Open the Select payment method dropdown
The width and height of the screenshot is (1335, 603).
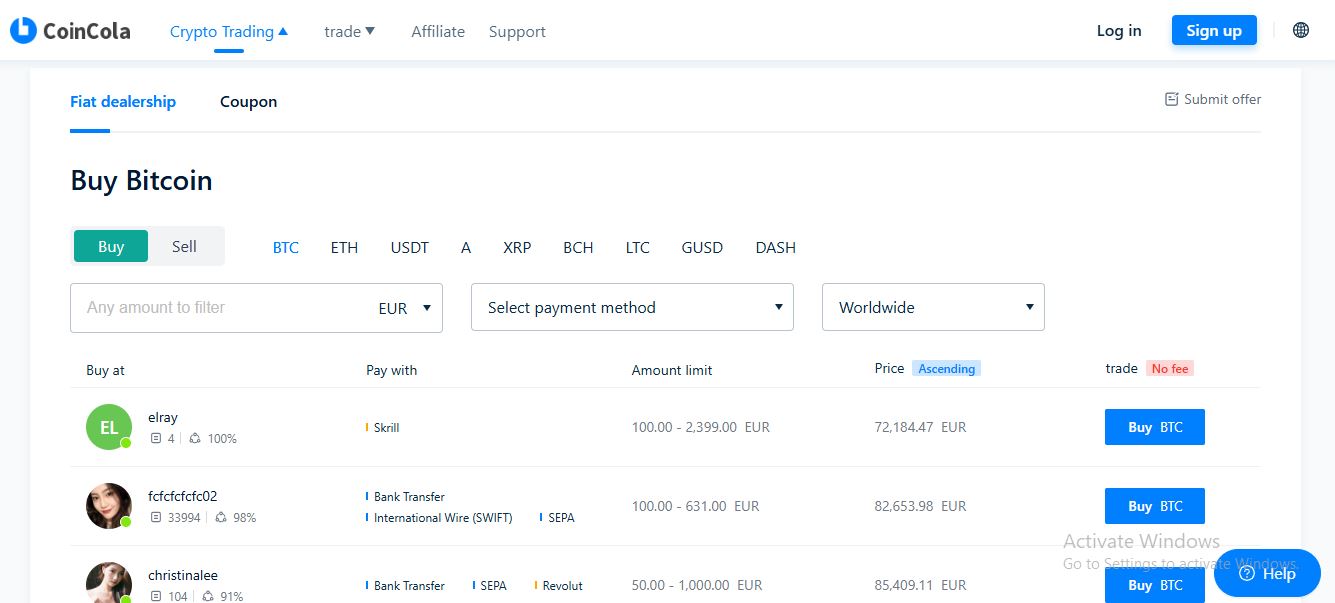pyautogui.click(x=632, y=307)
